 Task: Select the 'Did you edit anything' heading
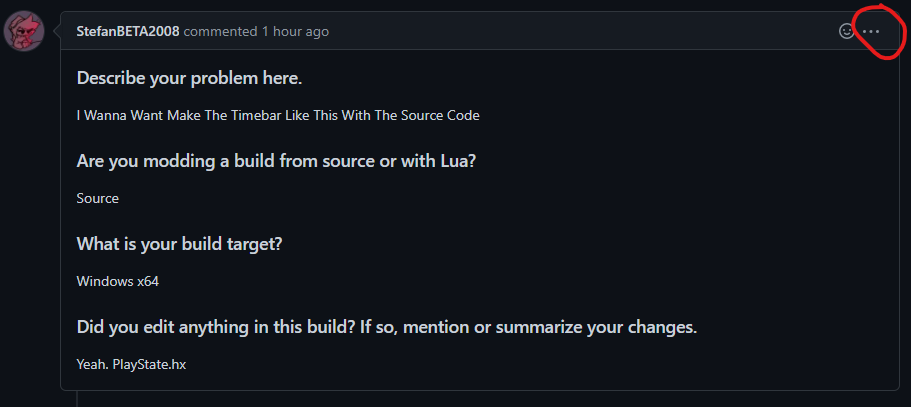(386, 327)
